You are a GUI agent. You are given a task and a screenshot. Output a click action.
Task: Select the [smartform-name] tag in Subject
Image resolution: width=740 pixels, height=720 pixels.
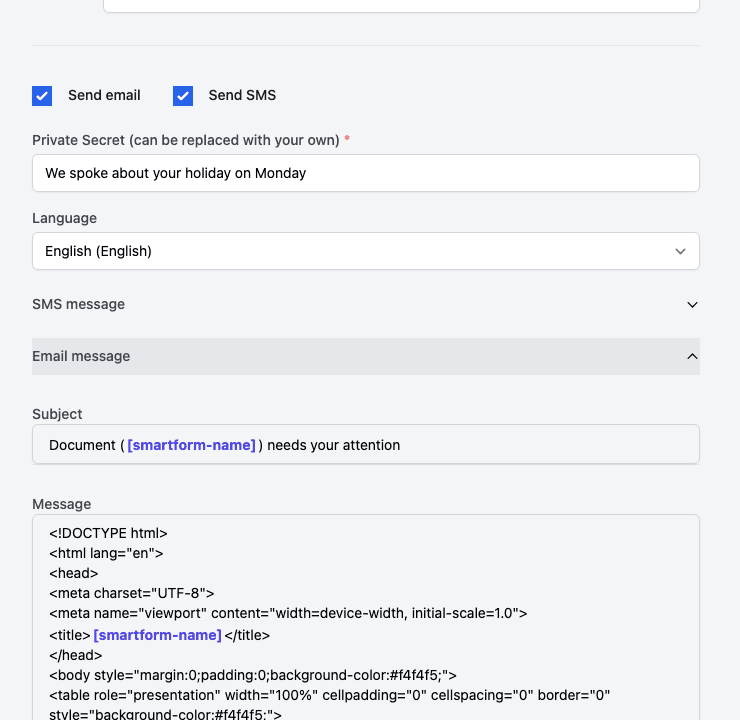tap(191, 445)
